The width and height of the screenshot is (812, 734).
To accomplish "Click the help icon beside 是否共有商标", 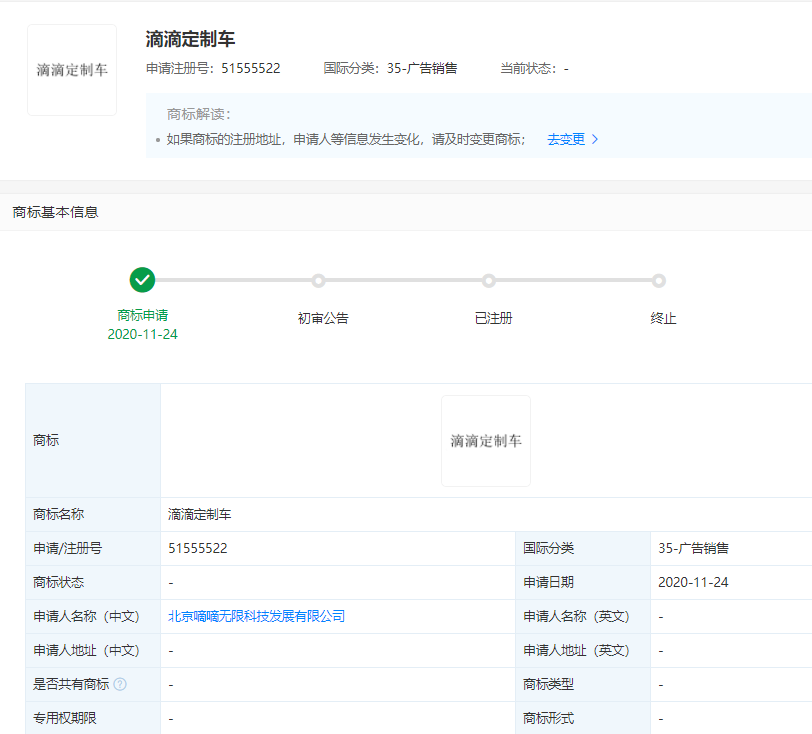I will 120,684.
